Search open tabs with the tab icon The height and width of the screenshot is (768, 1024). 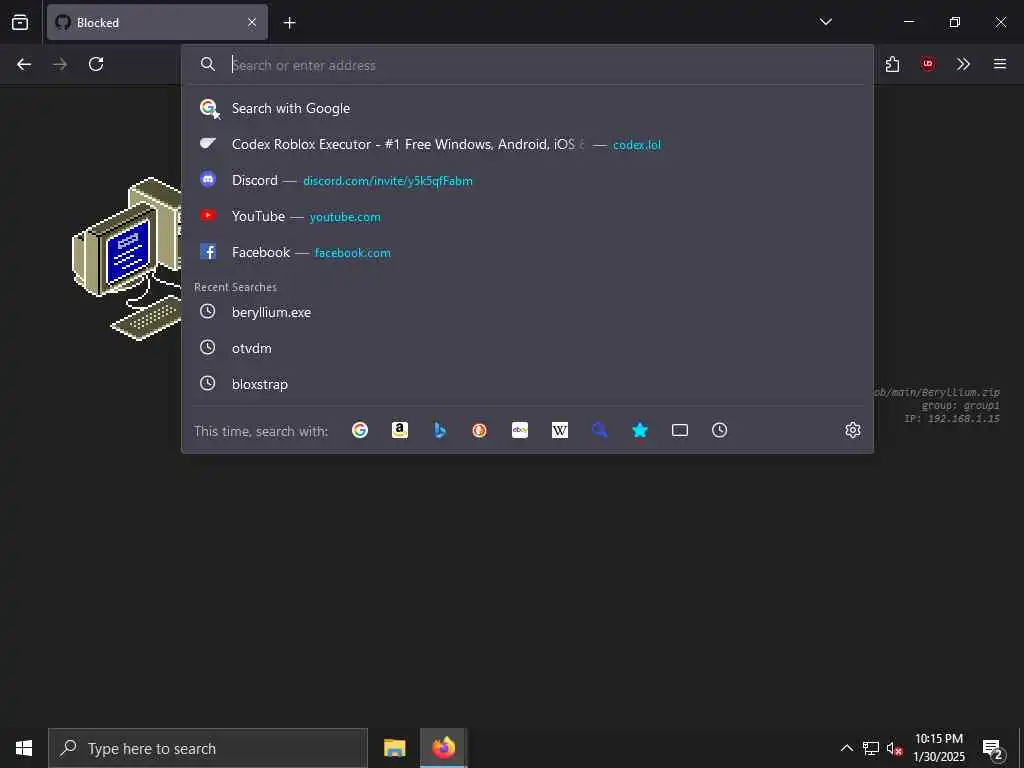(680, 430)
